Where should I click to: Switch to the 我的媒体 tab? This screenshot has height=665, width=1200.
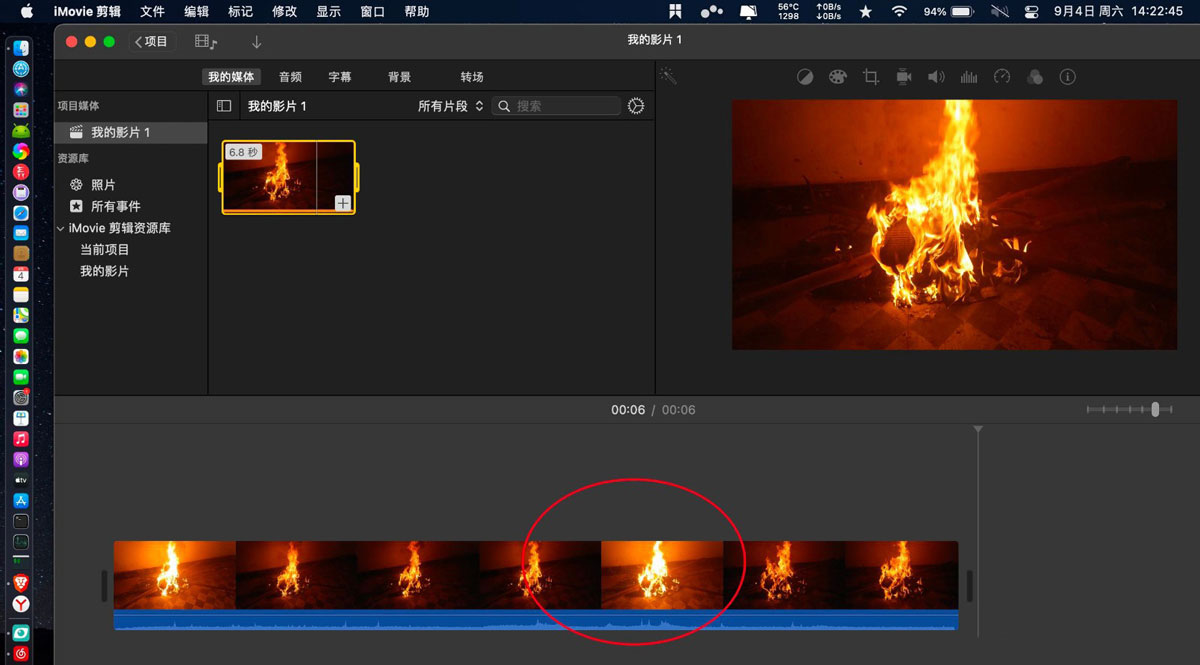click(231, 77)
